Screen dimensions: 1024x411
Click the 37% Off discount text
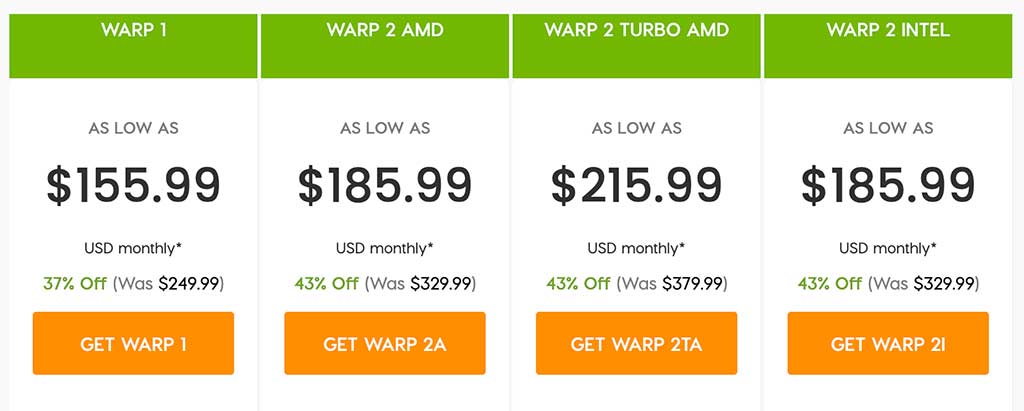(x=74, y=283)
